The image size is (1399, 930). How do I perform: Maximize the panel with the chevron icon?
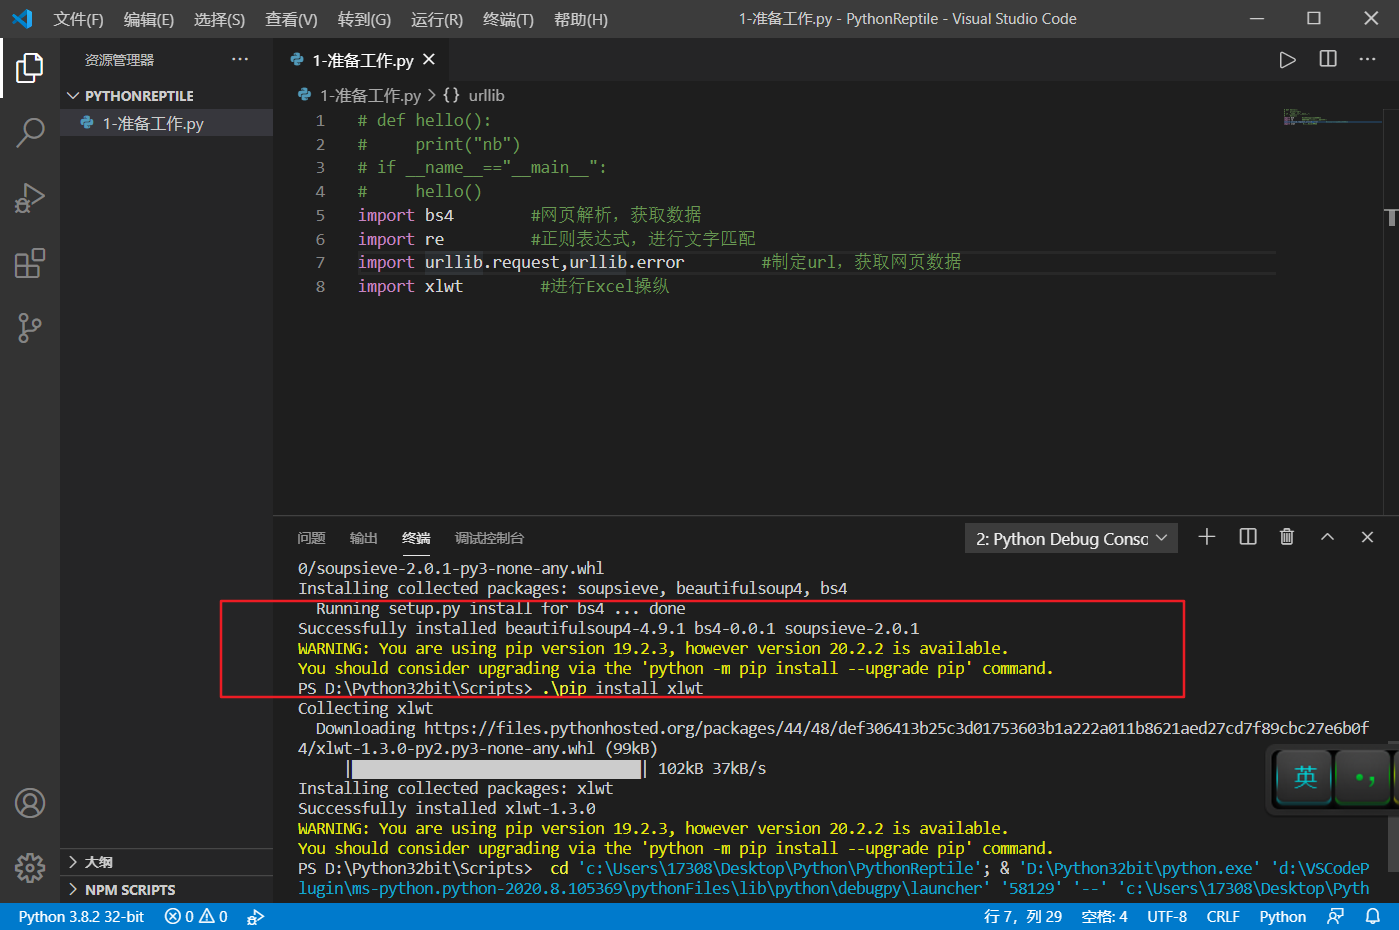1327,537
